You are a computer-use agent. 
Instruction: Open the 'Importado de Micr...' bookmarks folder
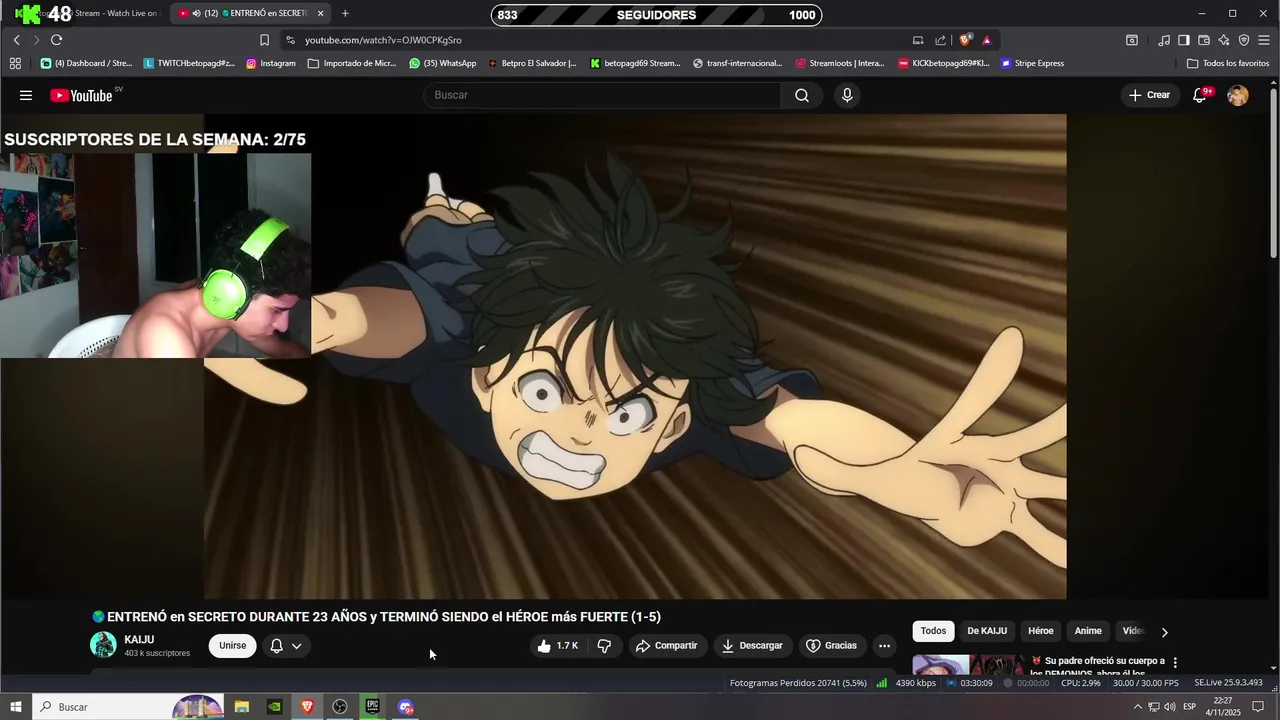coord(352,63)
